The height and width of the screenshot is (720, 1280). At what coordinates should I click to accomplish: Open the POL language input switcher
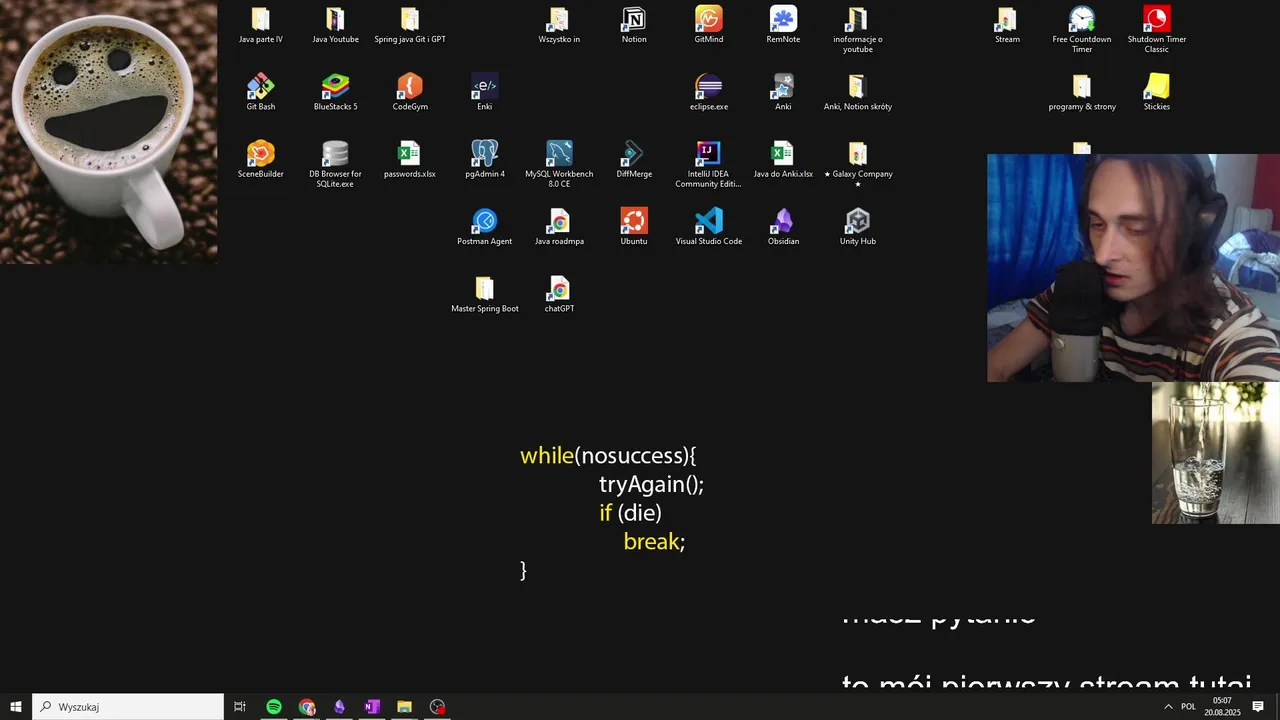tap(1188, 707)
